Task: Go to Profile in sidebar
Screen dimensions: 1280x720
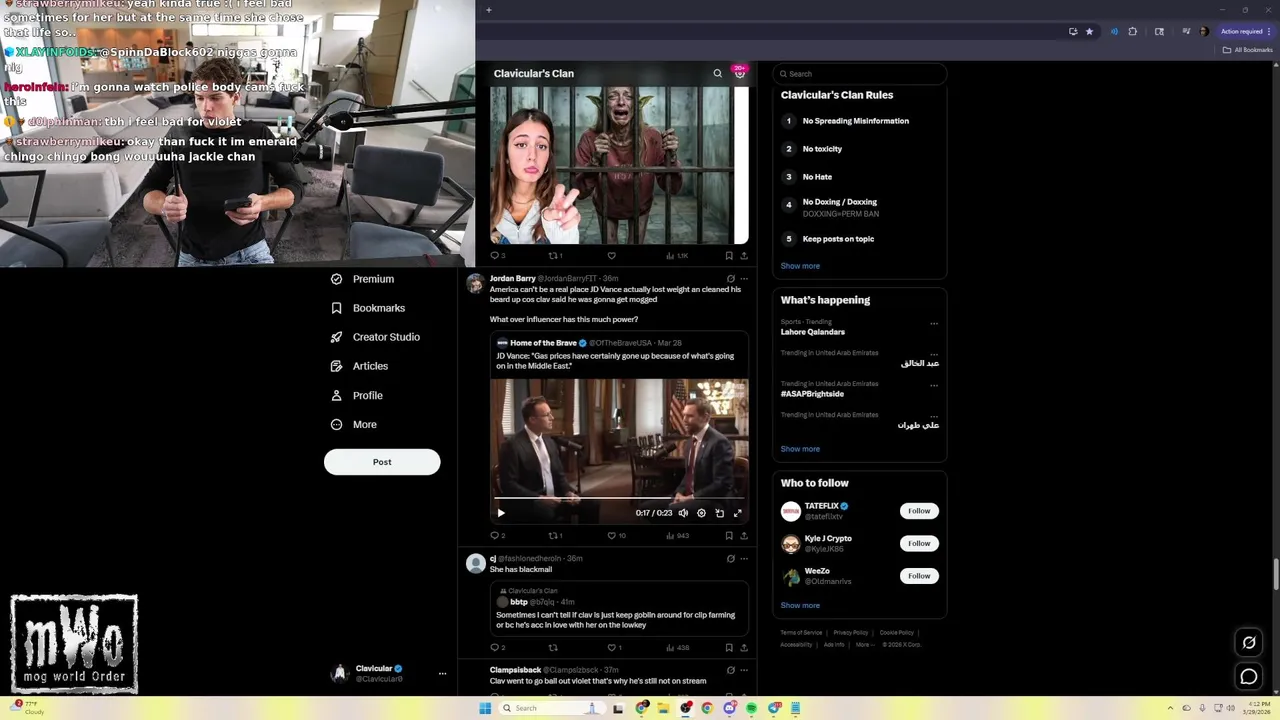Action: [357, 395]
